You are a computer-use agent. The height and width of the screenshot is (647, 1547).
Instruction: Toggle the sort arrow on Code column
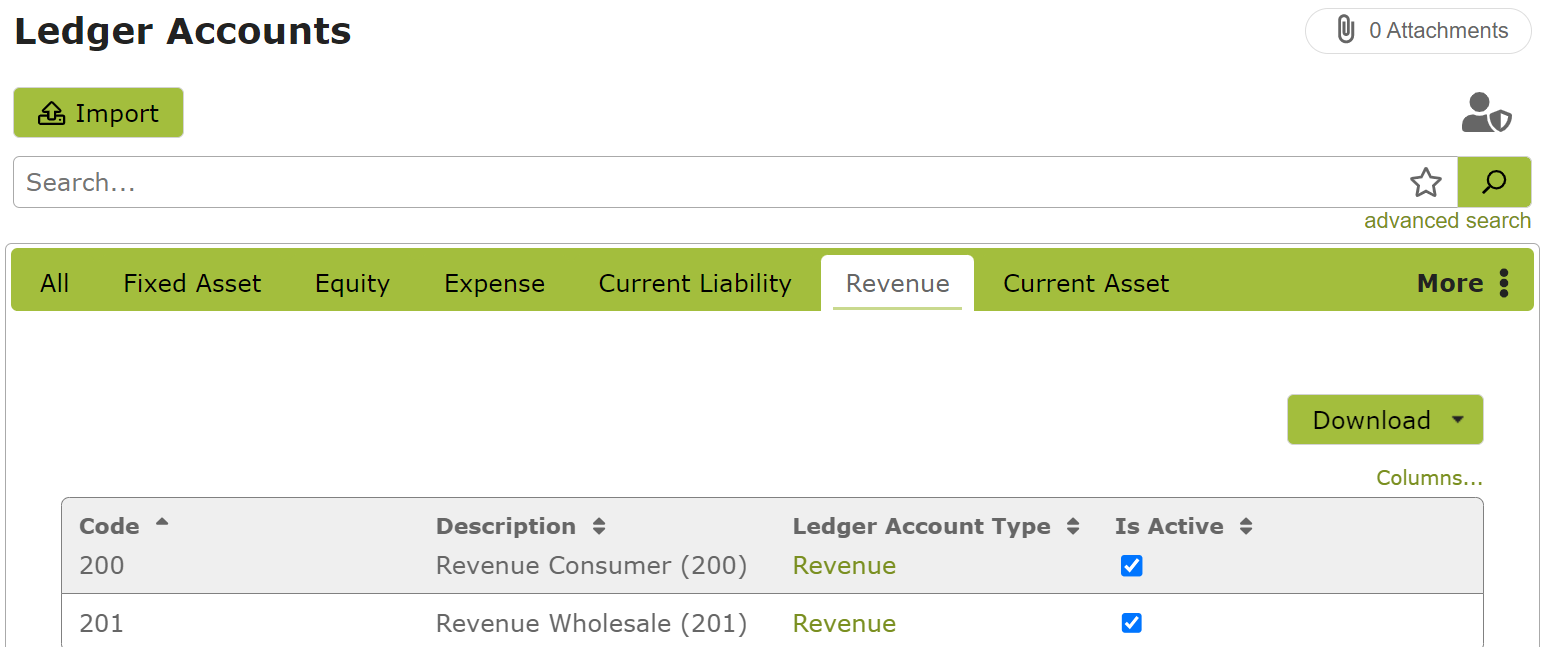tap(162, 521)
